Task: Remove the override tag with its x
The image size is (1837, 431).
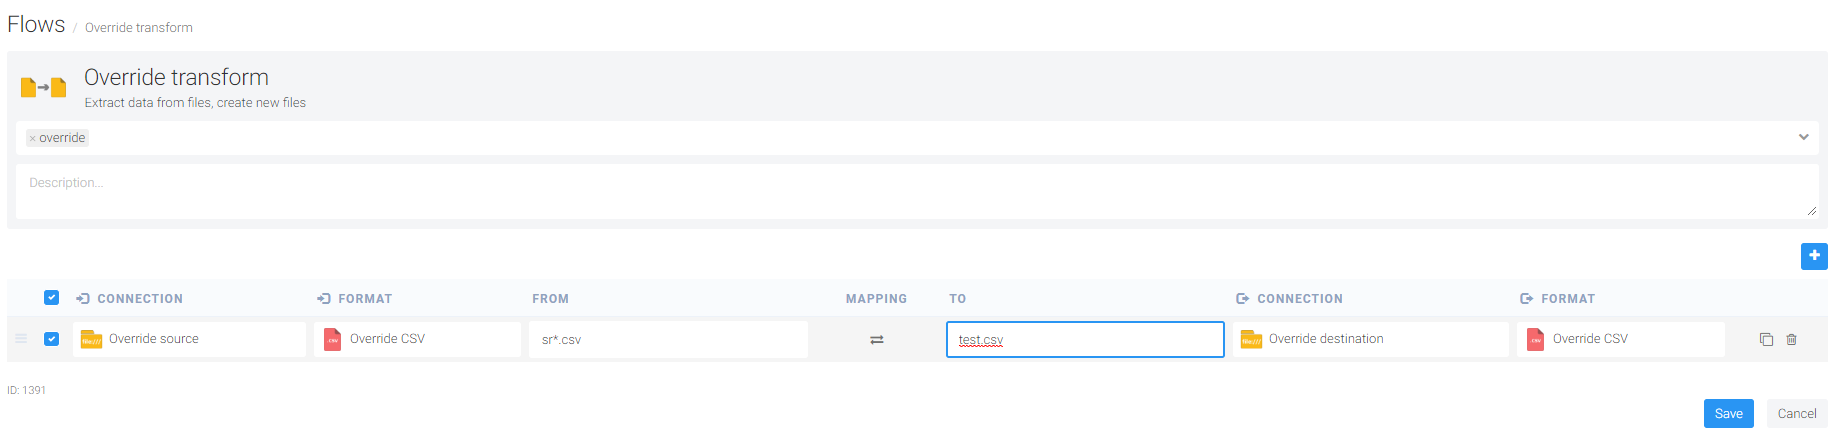Action: tap(32, 139)
